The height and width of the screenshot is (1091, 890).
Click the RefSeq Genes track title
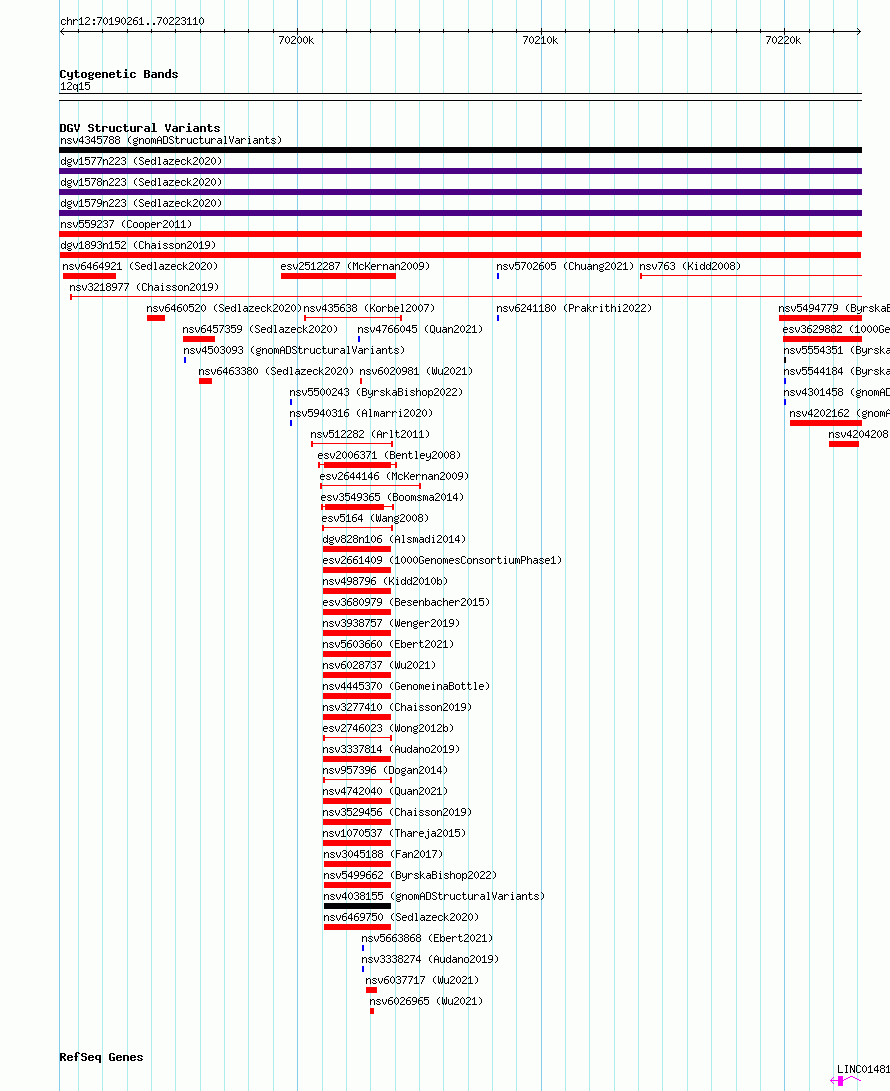(x=102, y=1057)
